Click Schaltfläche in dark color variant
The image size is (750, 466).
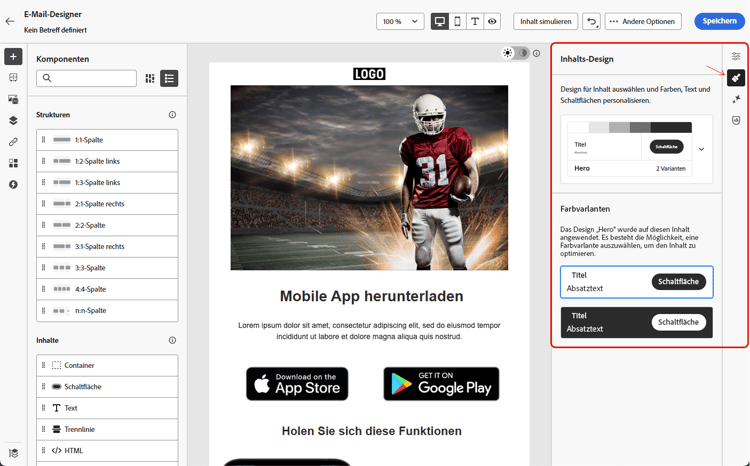point(678,322)
